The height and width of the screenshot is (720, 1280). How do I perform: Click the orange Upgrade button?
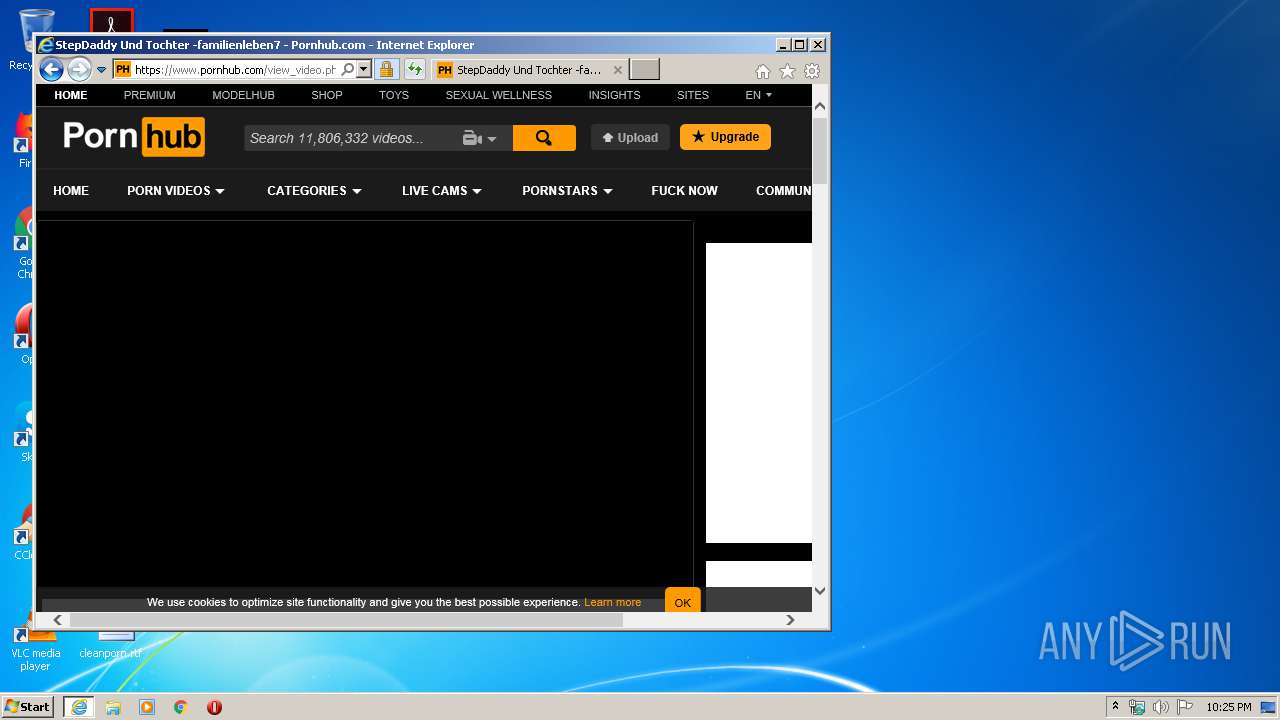tap(725, 137)
